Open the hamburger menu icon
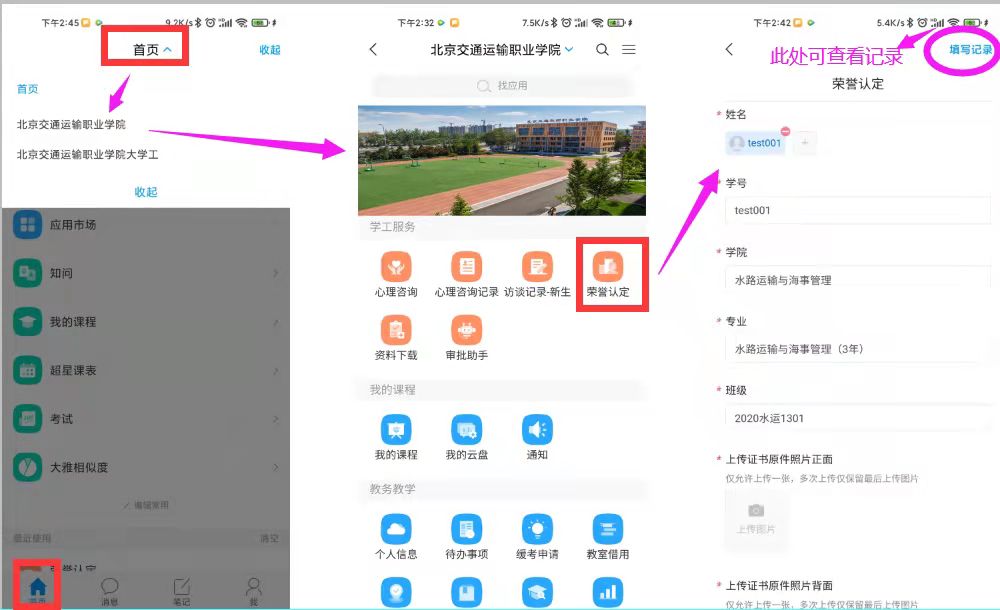 pos(629,49)
